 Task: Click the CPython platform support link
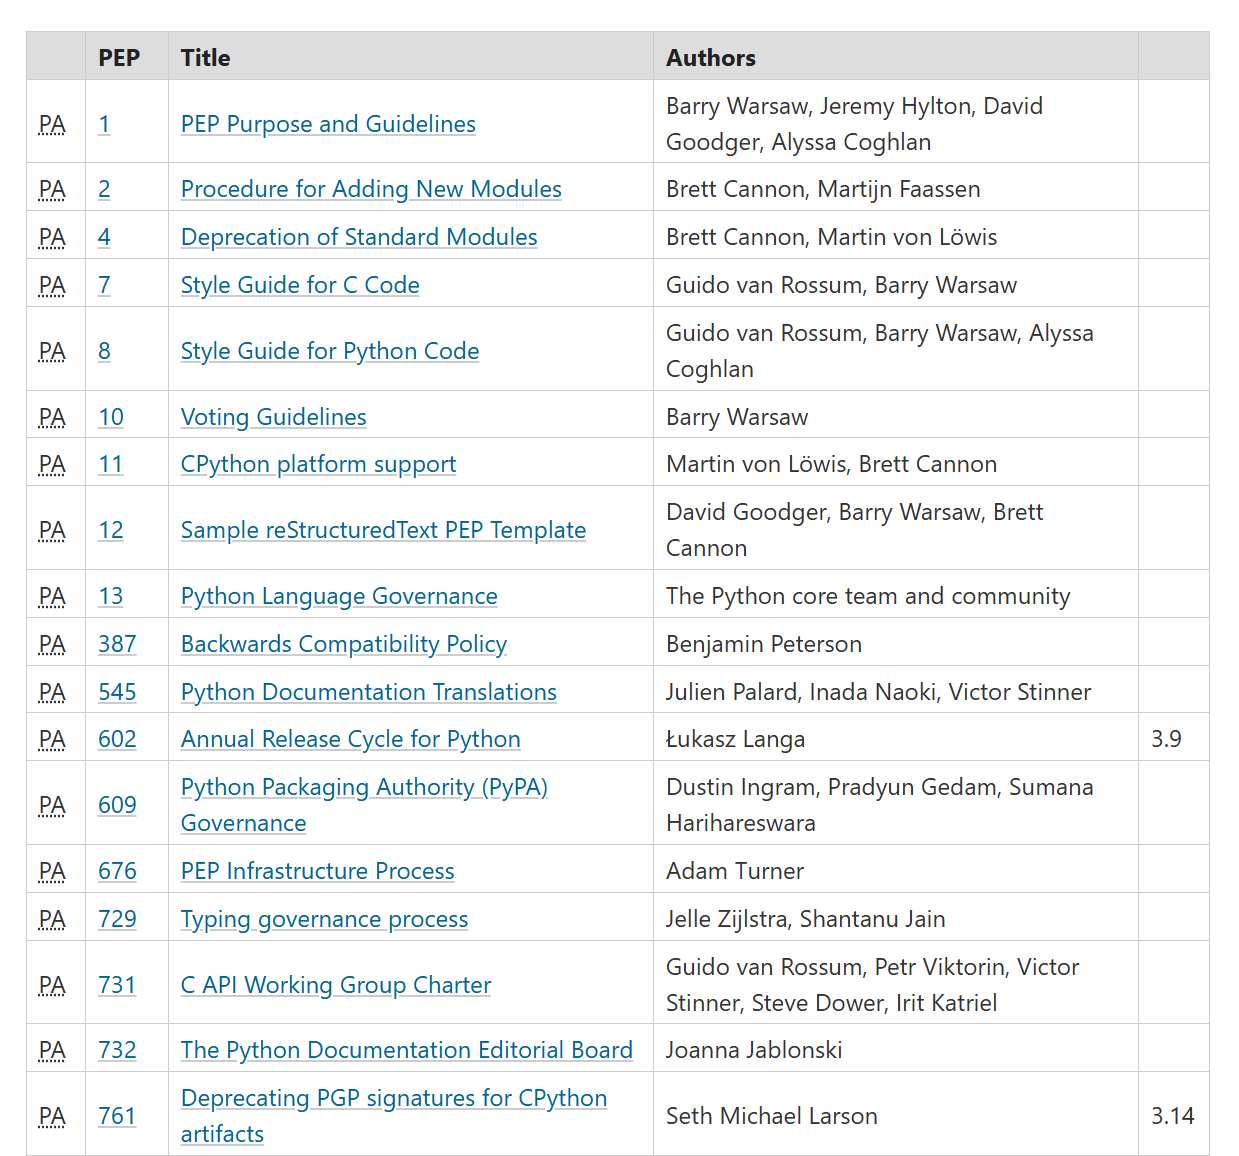[318, 464]
